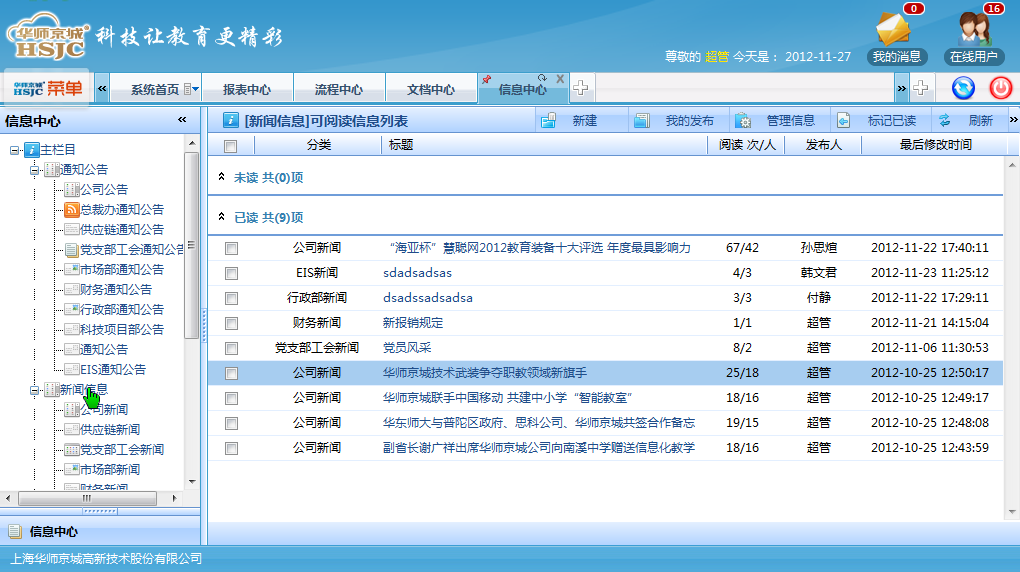The height and width of the screenshot is (572, 1020).
Task: Click the info icon beside 主栏目
Action: tap(32, 150)
